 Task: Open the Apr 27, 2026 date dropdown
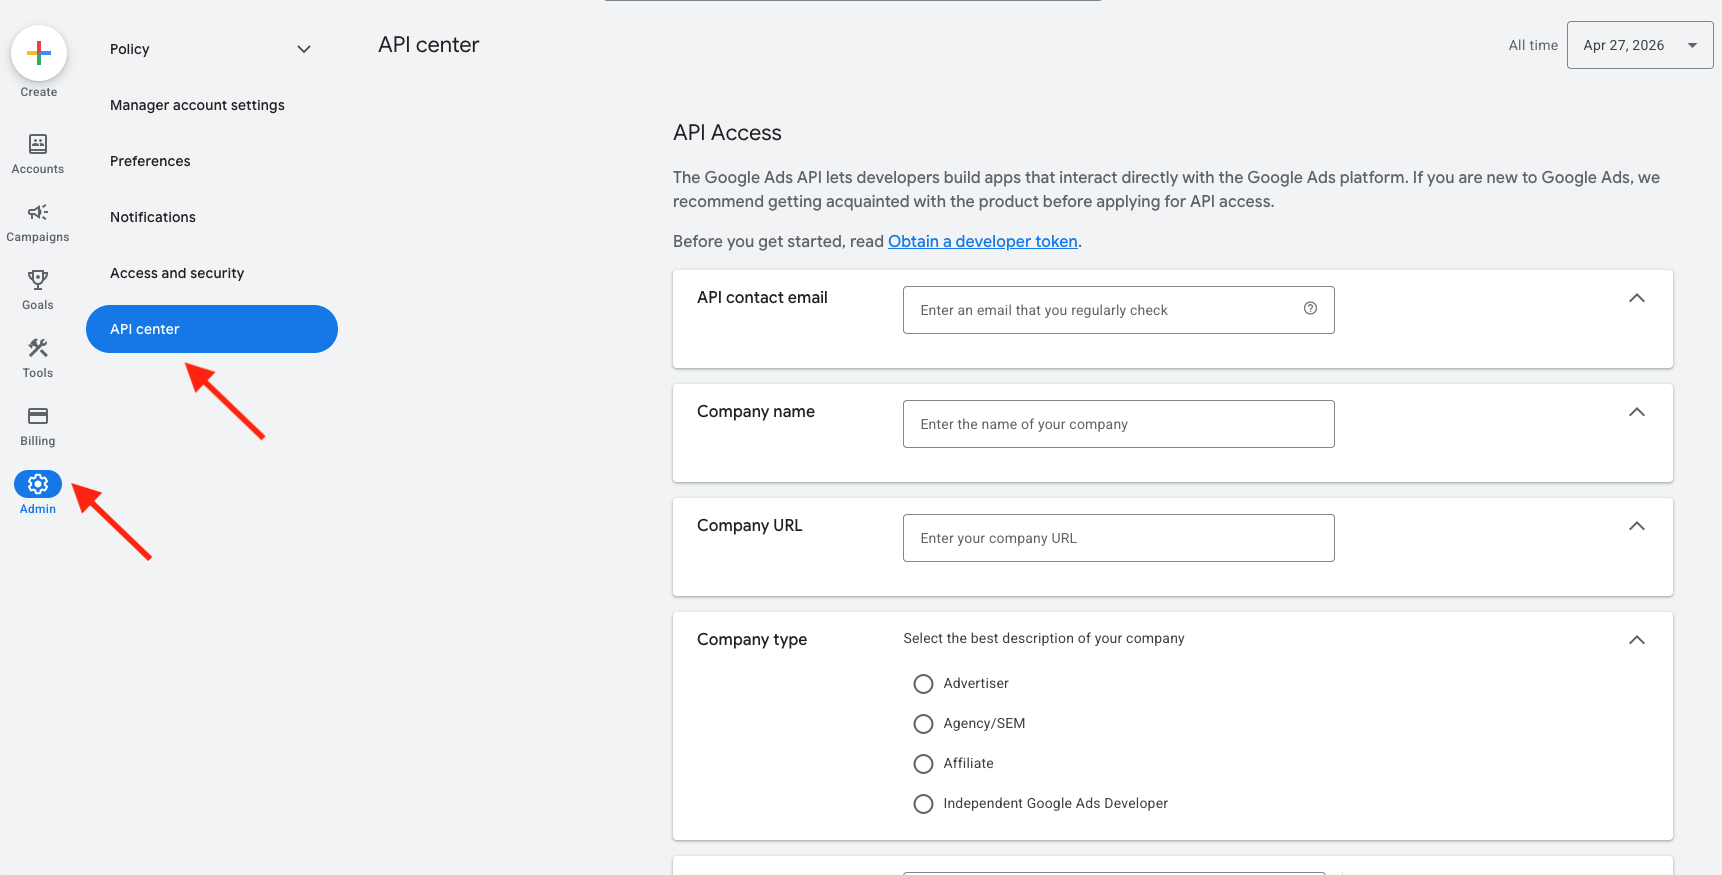point(1640,45)
